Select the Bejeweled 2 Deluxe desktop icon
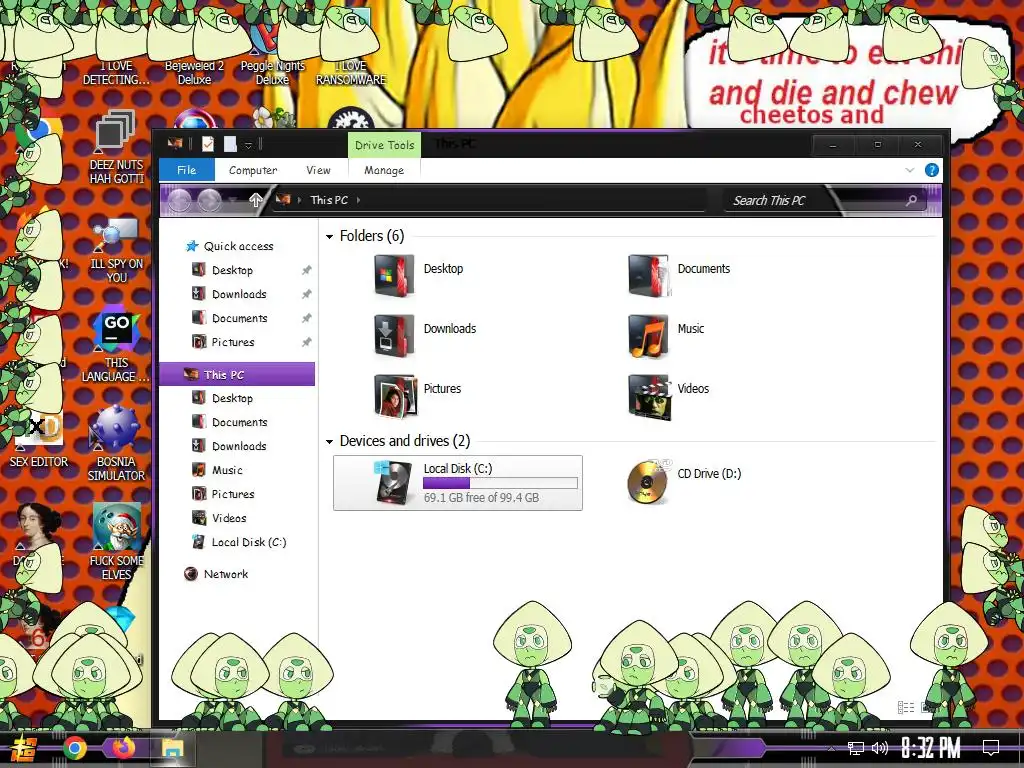The height and width of the screenshot is (768, 1024). coord(194,73)
